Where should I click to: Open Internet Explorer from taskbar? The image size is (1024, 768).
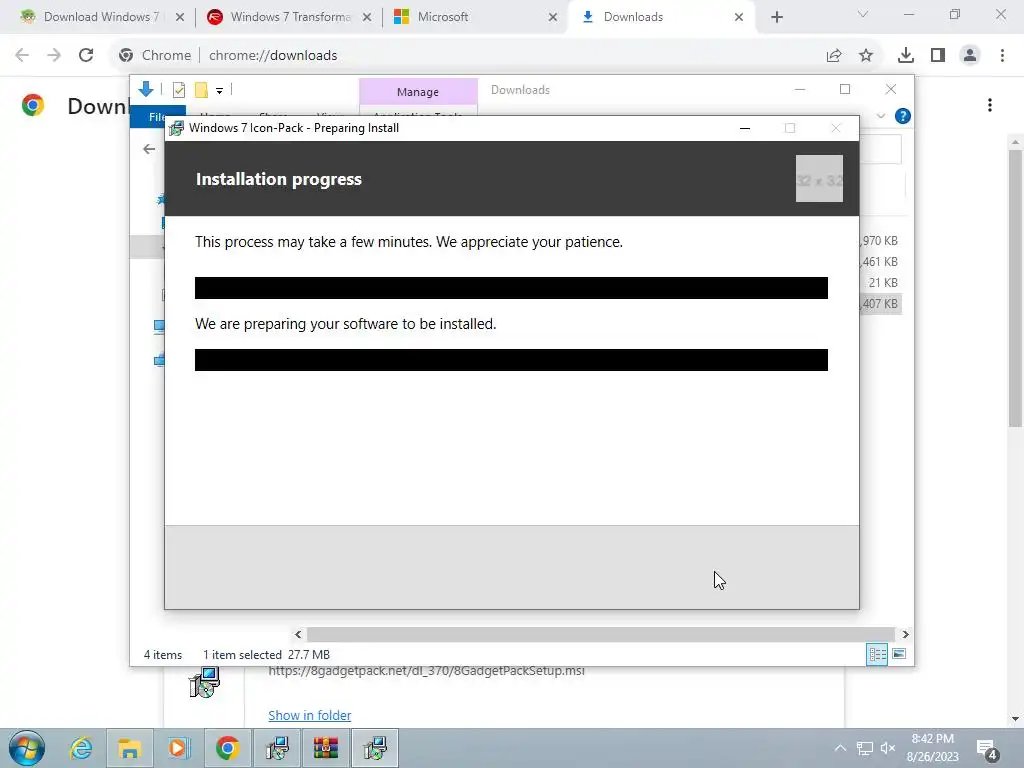pos(82,748)
